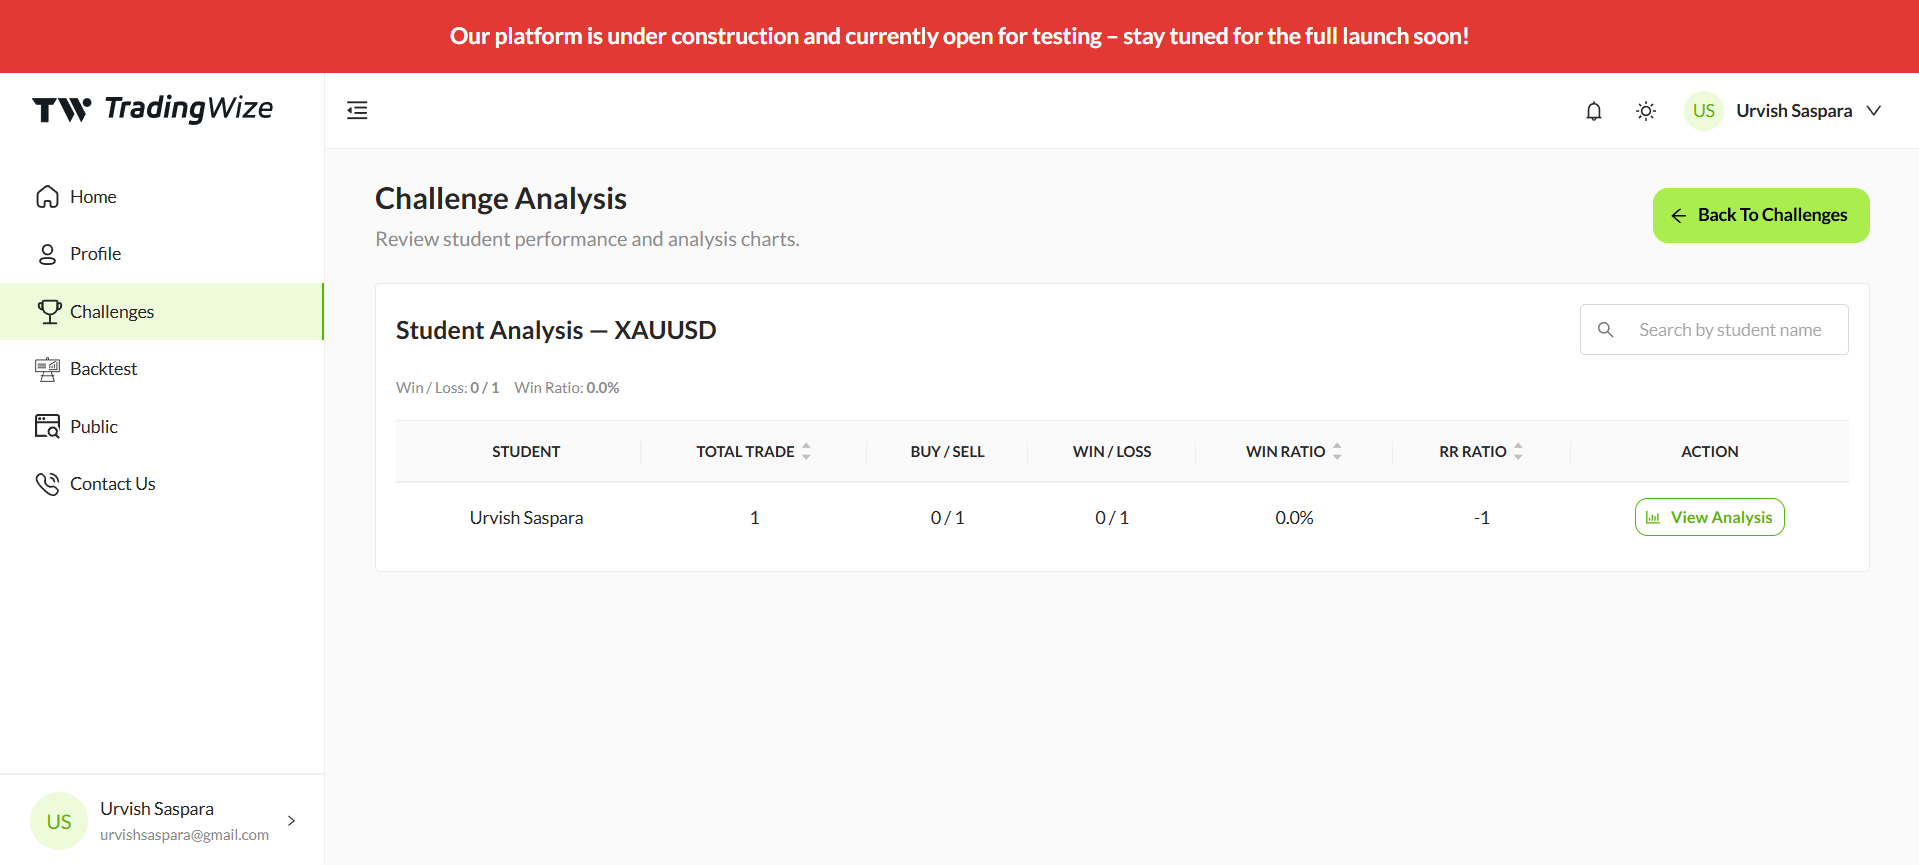This screenshot has width=1919, height=865.
Task: Click the Public browser-search icon
Action: tap(47, 426)
